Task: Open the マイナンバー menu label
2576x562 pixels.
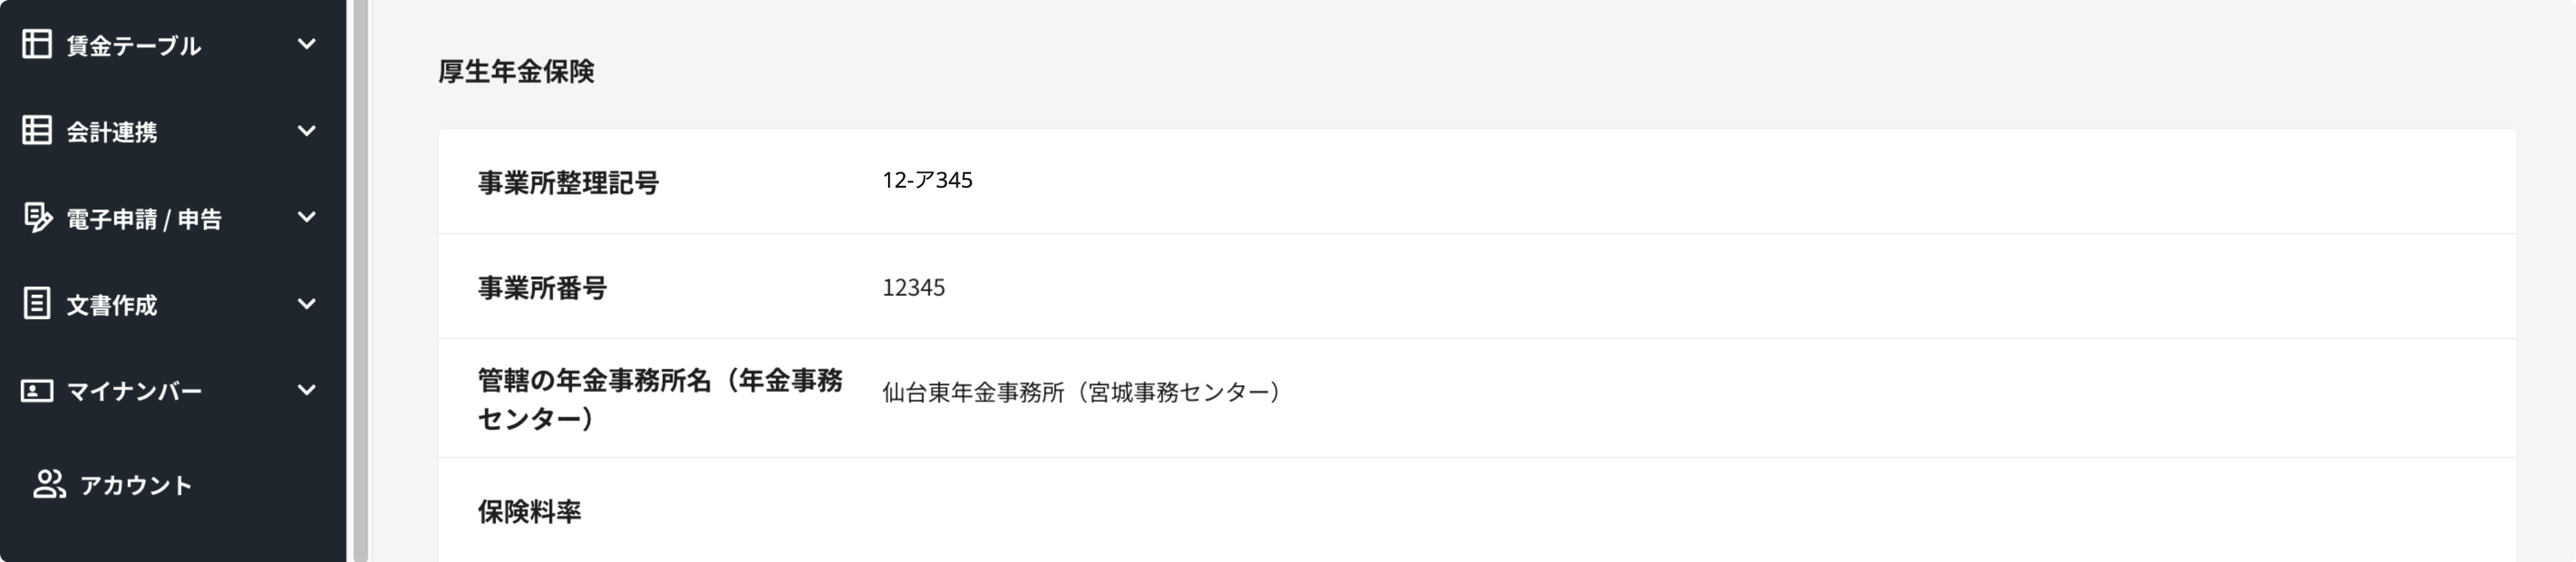Action: [x=134, y=391]
